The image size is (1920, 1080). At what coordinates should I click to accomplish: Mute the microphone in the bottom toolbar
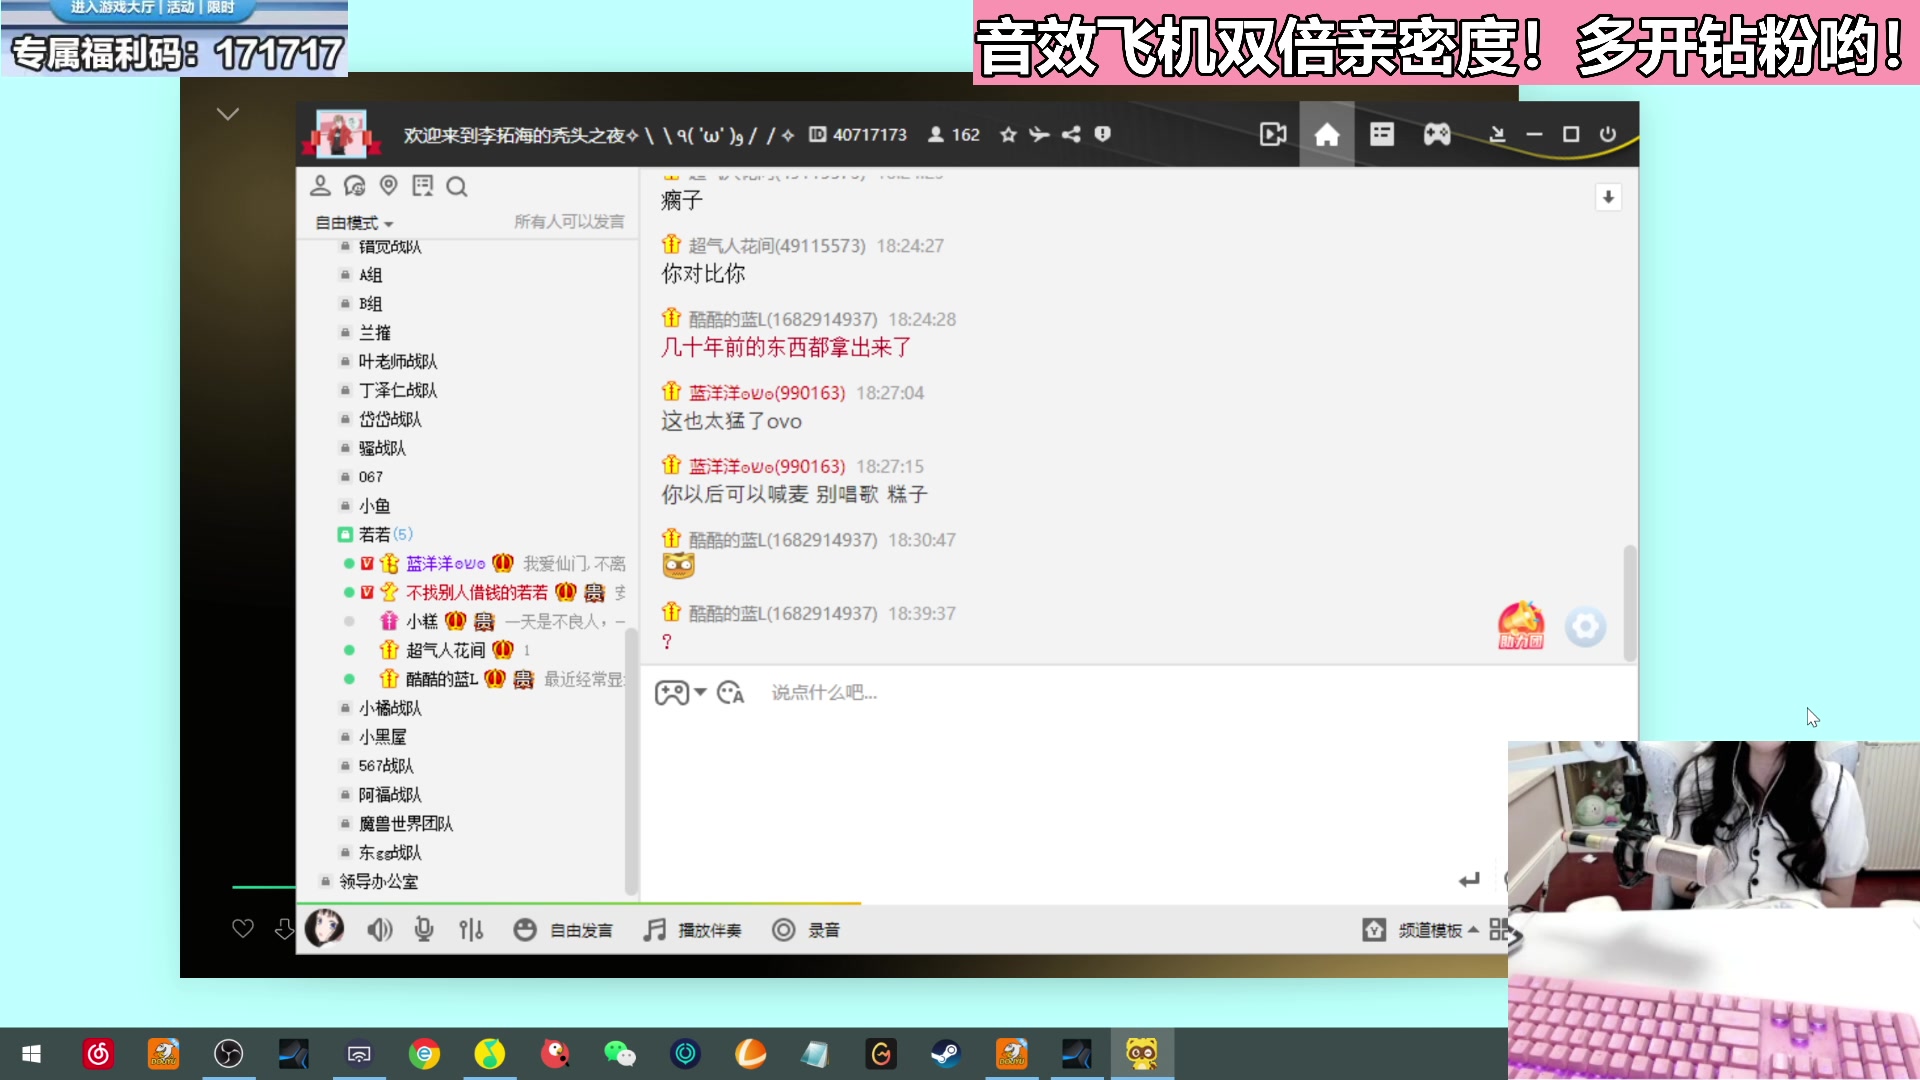tap(424, 929)
